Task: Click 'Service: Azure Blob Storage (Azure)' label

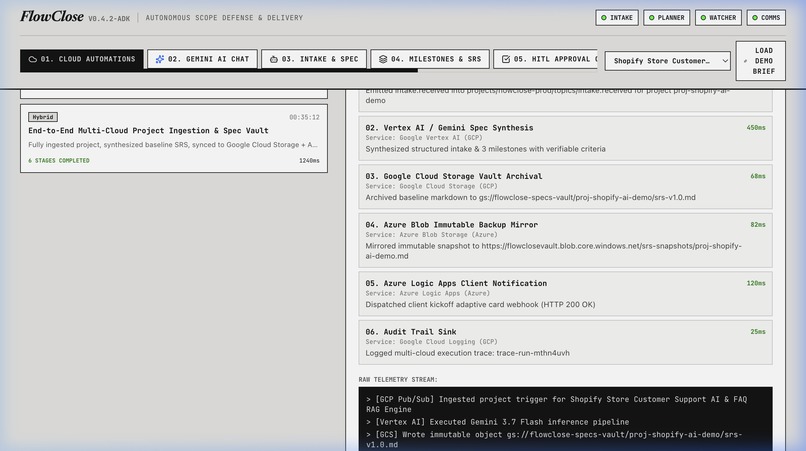Action: 431,234
